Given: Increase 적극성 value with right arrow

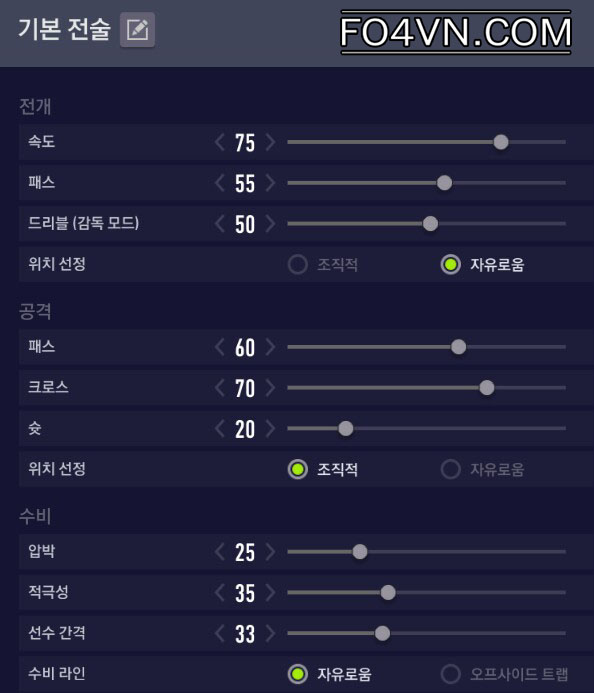Looking at the screenshot, I should coord(270,593).
